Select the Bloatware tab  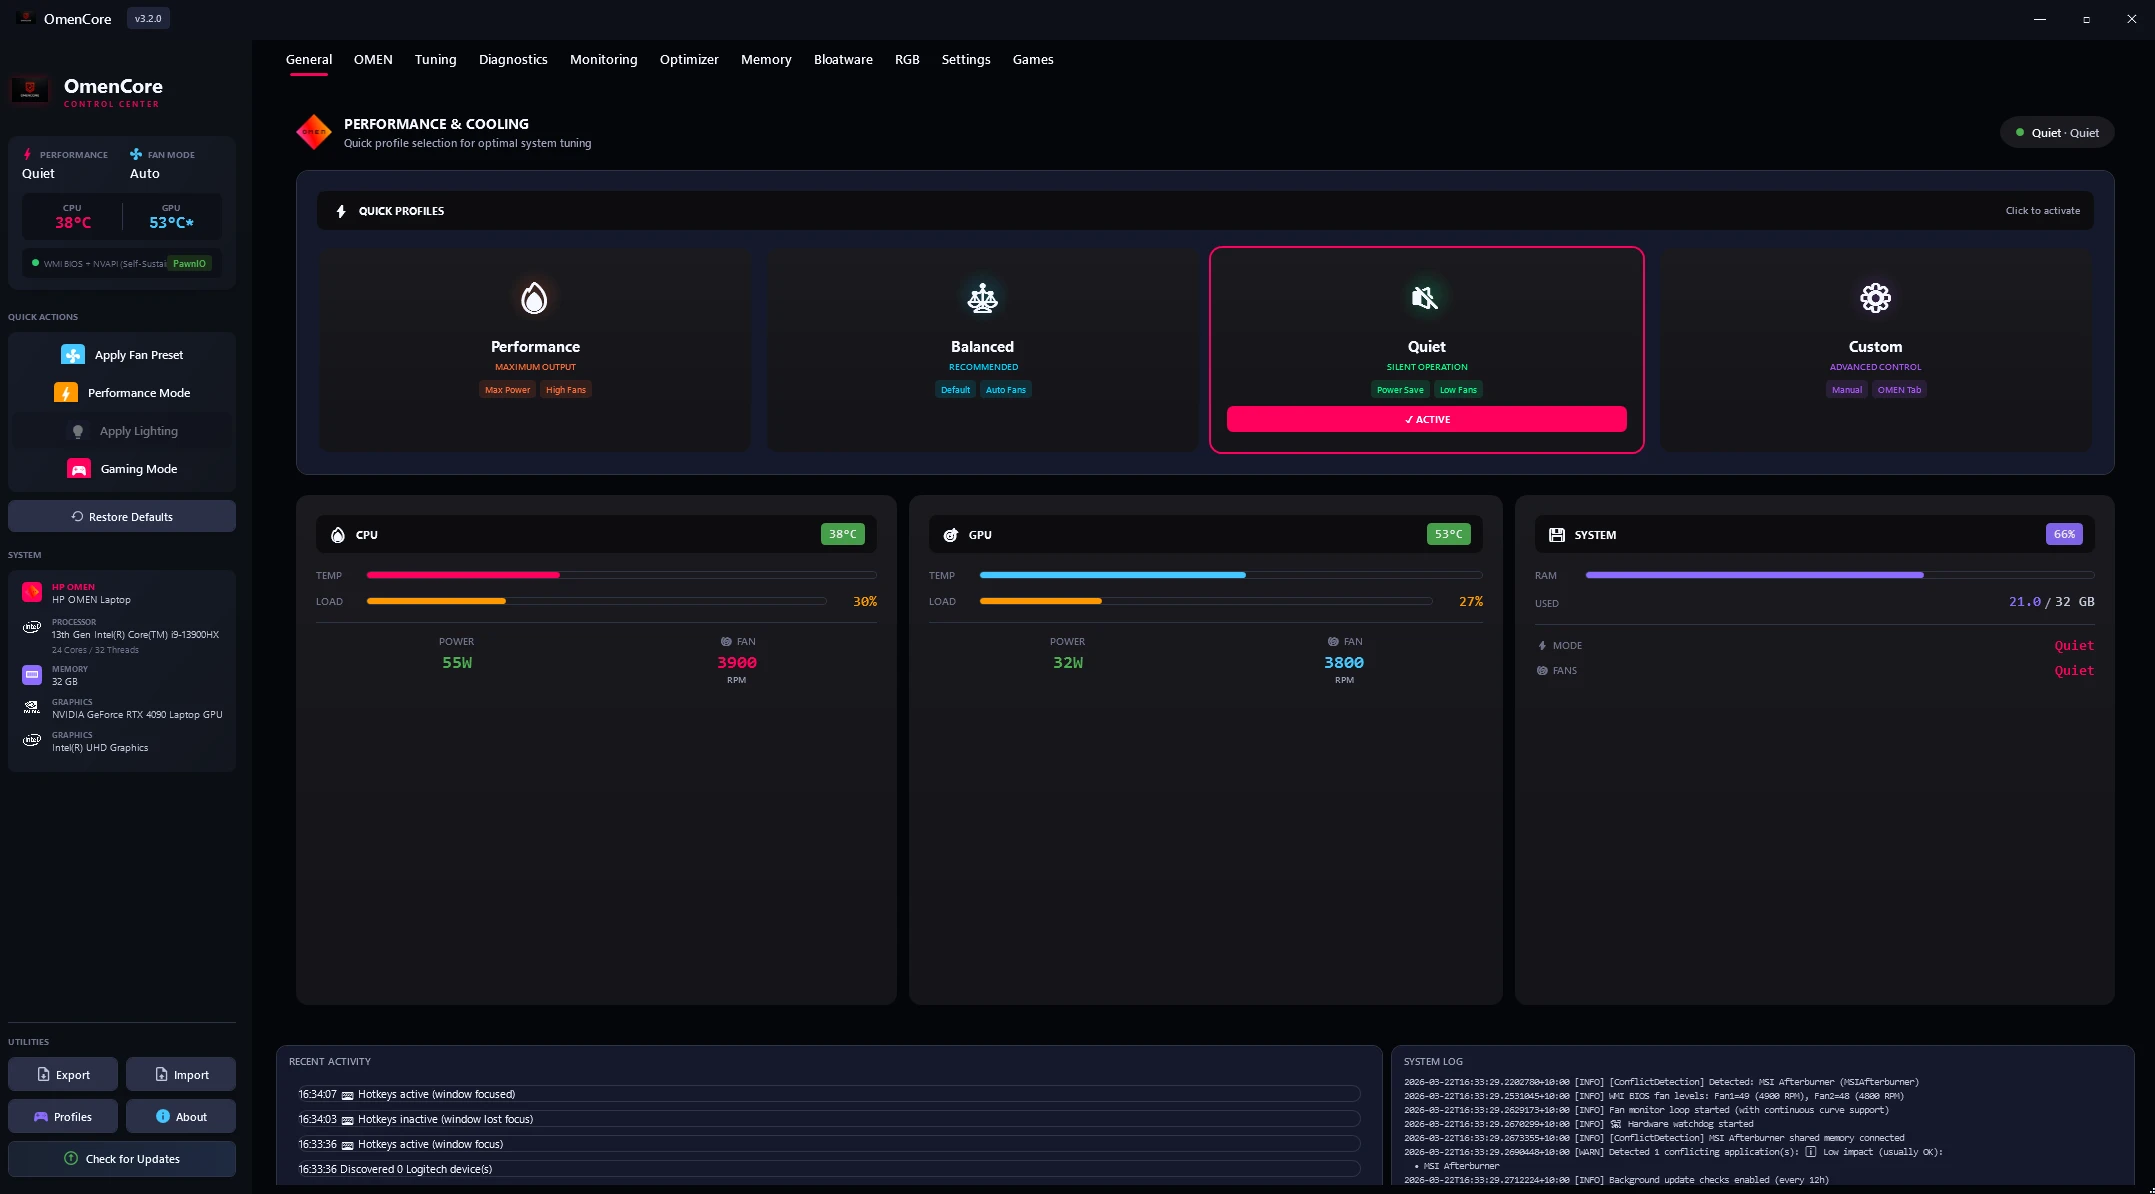point(843,60)
